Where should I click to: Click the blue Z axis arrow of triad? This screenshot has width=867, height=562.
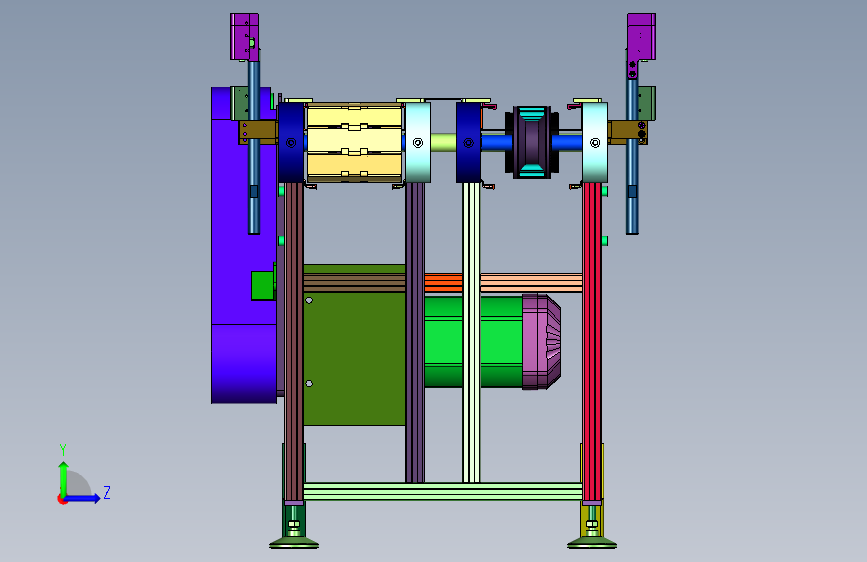point(83,498)
